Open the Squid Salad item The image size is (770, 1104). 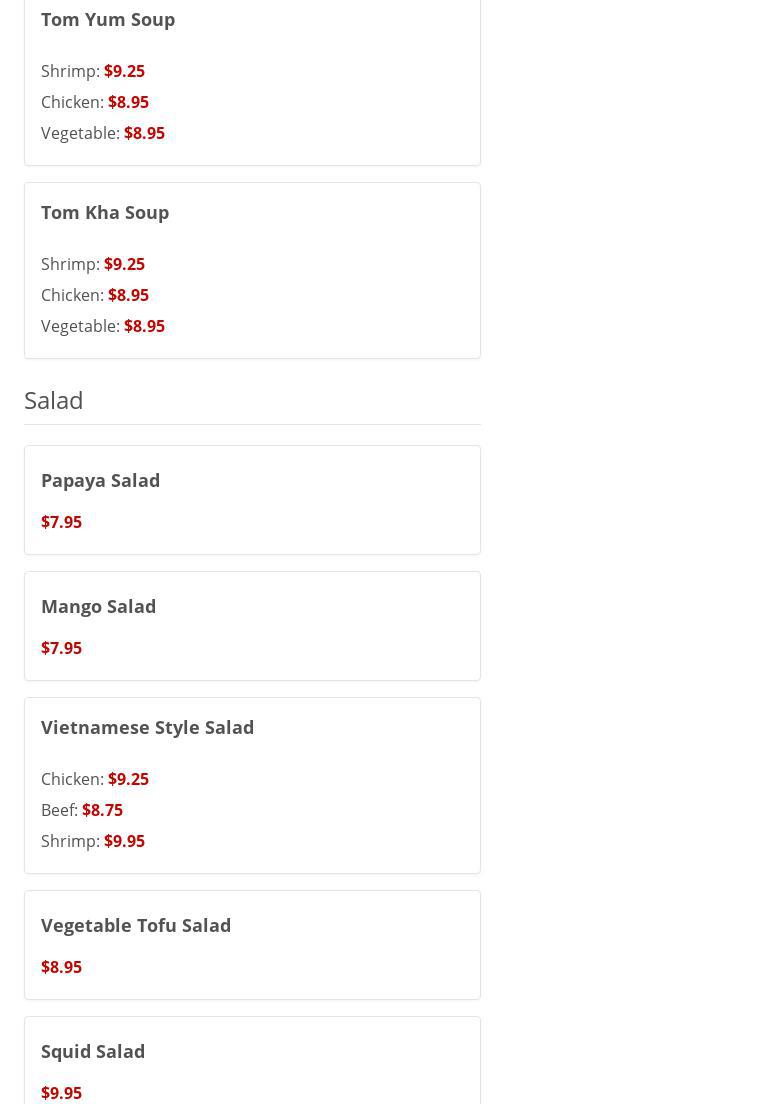point(93,1051)
